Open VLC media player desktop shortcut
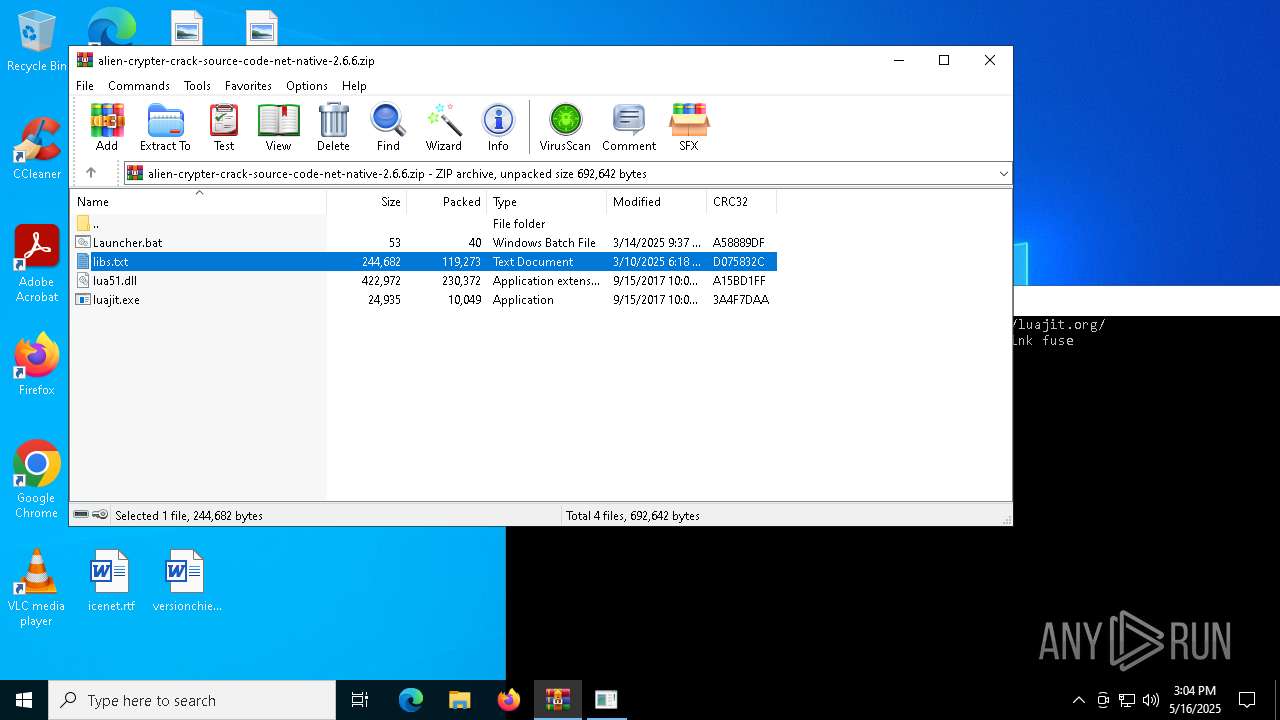1280x720 pixels. (37, 588)
